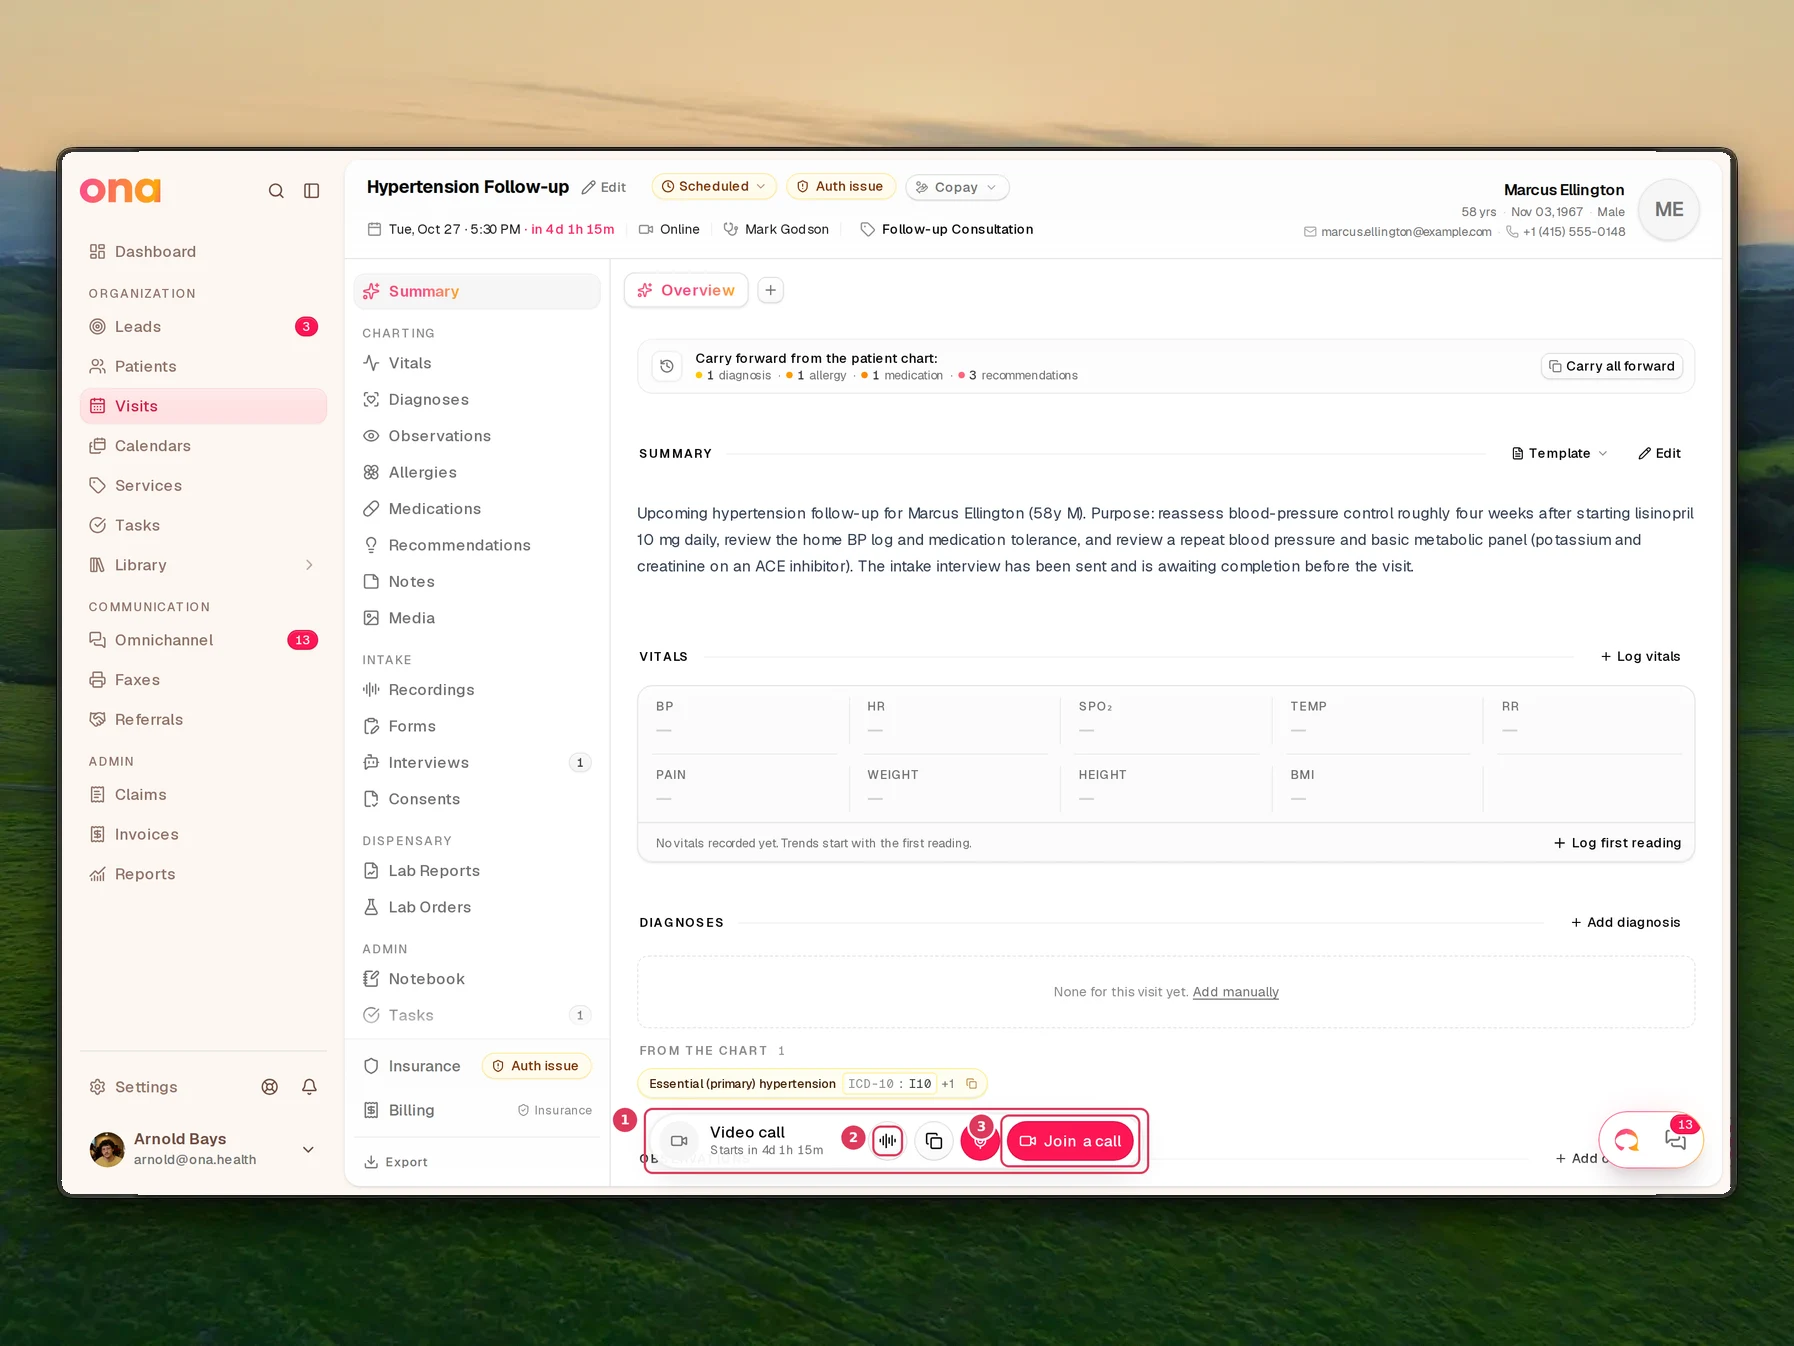Click Log first reading
Screen dimensions: 1794x1346
[x=1617, y=843]
